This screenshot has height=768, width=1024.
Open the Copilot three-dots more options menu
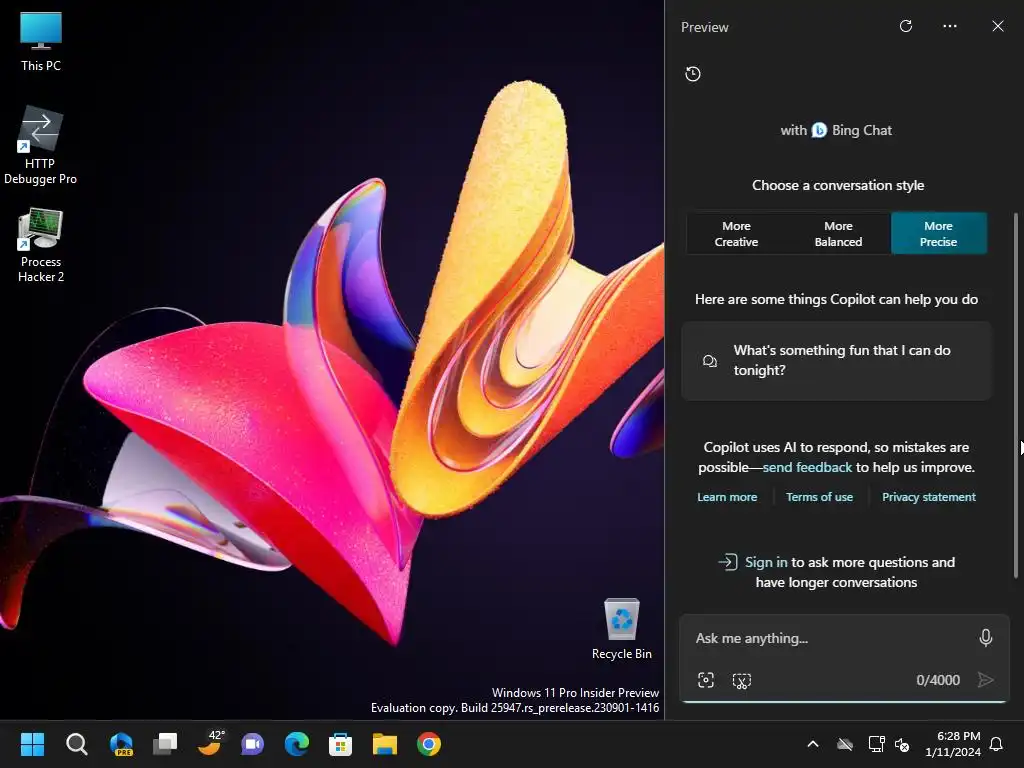(950, 26)
